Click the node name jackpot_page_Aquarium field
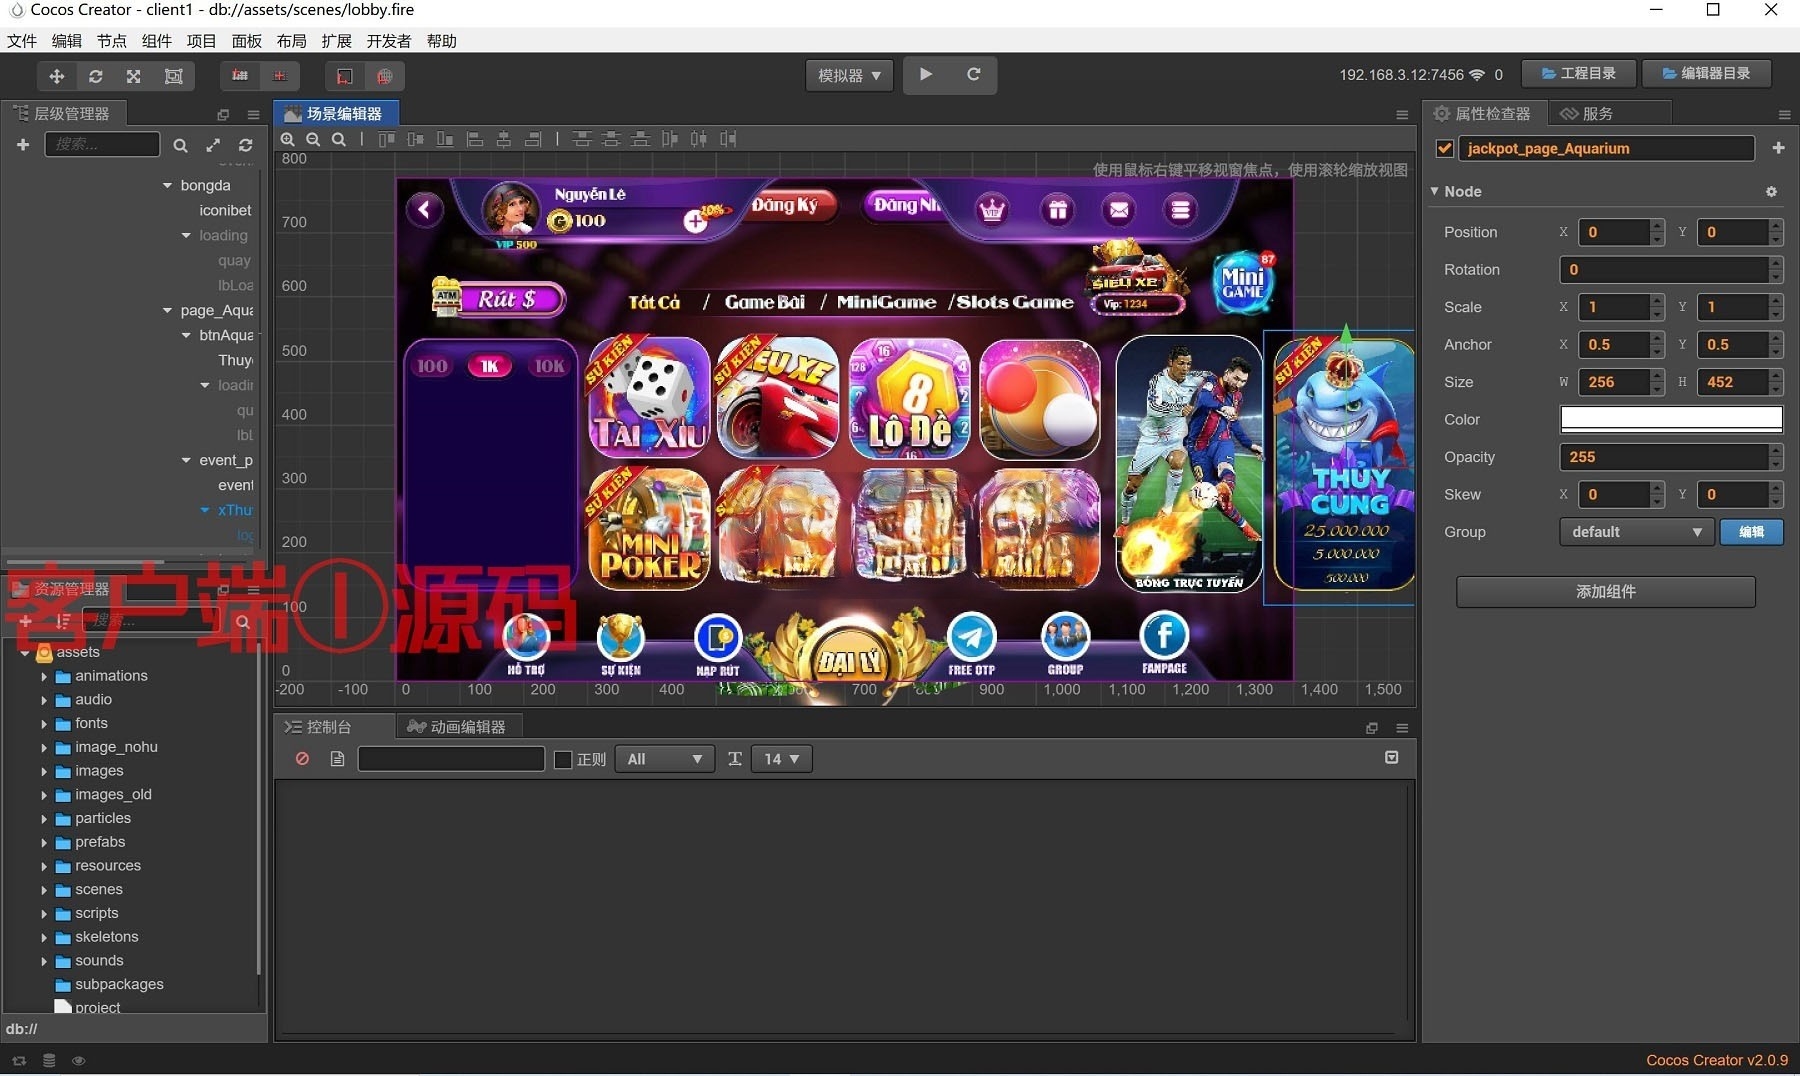 pyautogui.click(x=1606, y=148)
